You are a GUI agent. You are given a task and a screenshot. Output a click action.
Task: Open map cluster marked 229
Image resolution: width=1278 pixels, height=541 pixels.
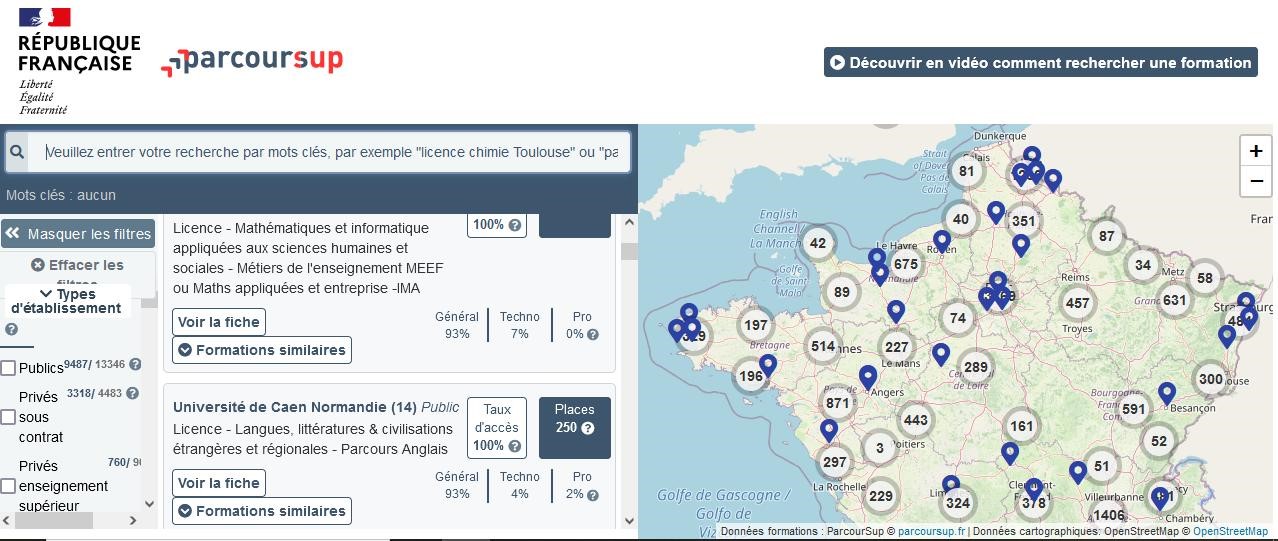[x=880, y=496]
